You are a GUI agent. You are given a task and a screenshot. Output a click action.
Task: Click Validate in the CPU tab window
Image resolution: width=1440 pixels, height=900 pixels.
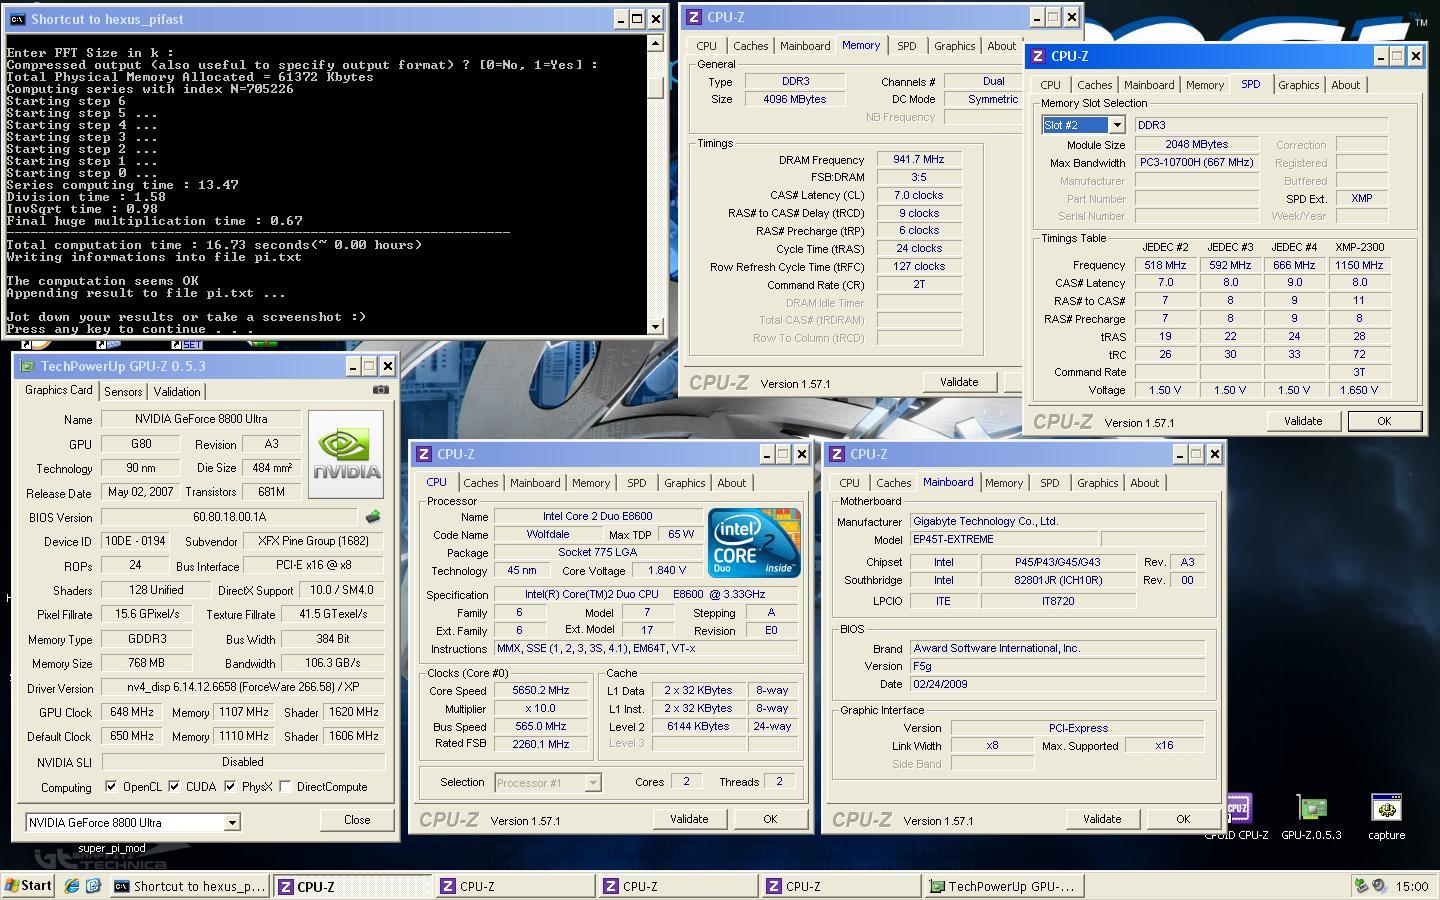[689, 819]
